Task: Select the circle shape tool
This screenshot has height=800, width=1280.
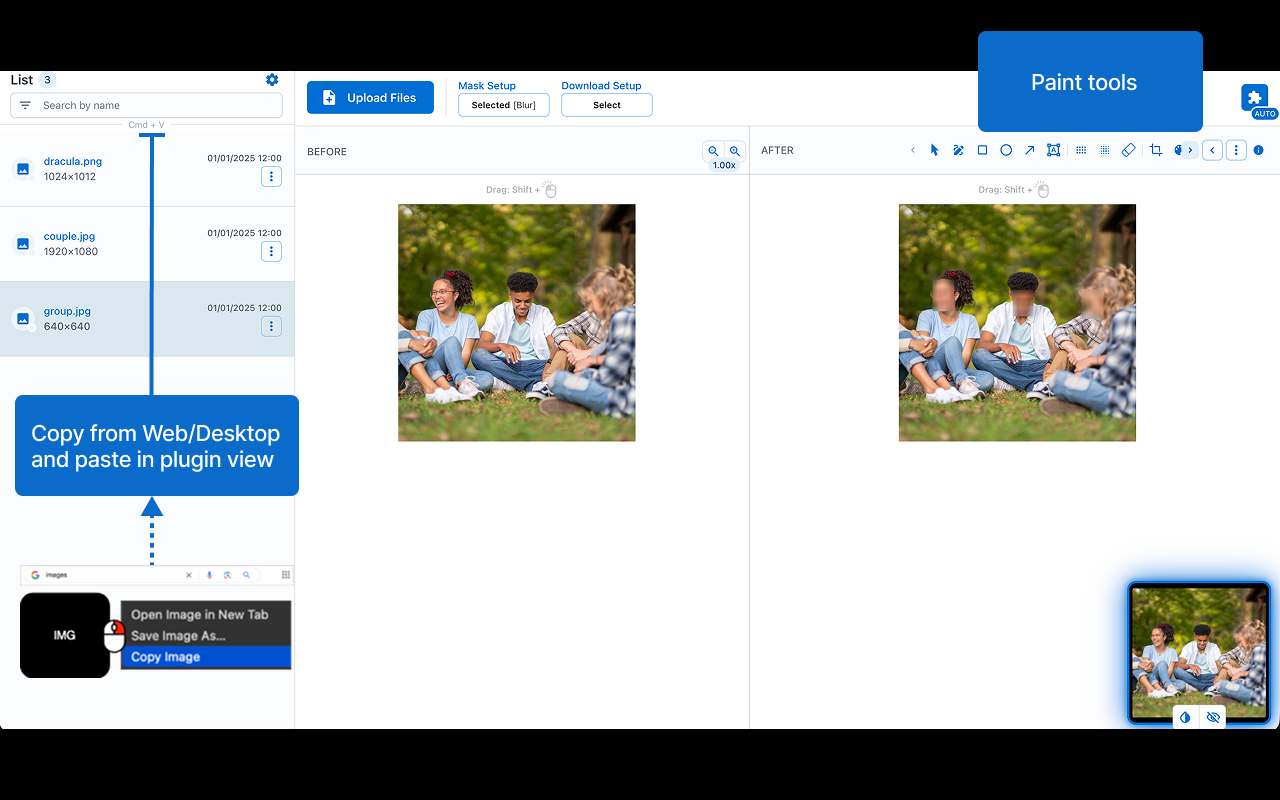Action: click(x=1006, y=150)
